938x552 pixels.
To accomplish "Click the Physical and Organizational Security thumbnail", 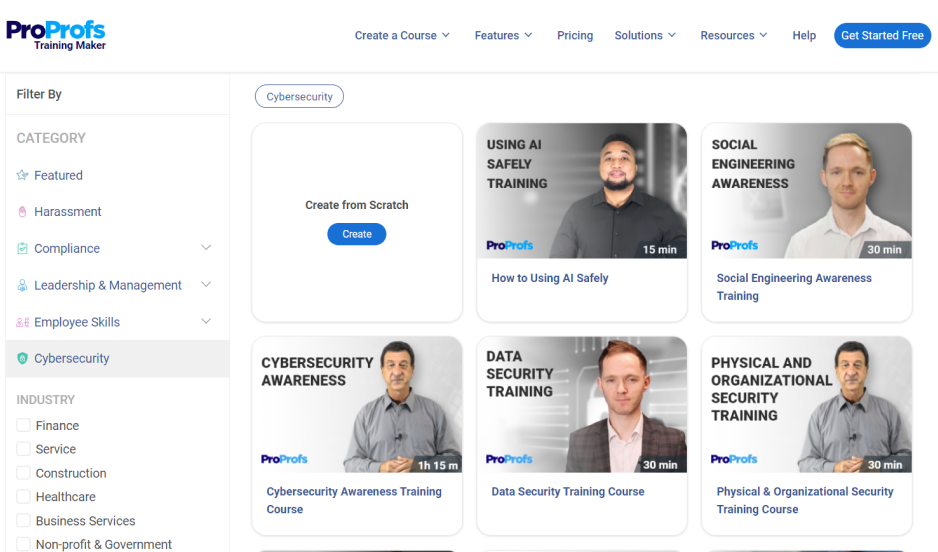I will click(x=806, y=405).
